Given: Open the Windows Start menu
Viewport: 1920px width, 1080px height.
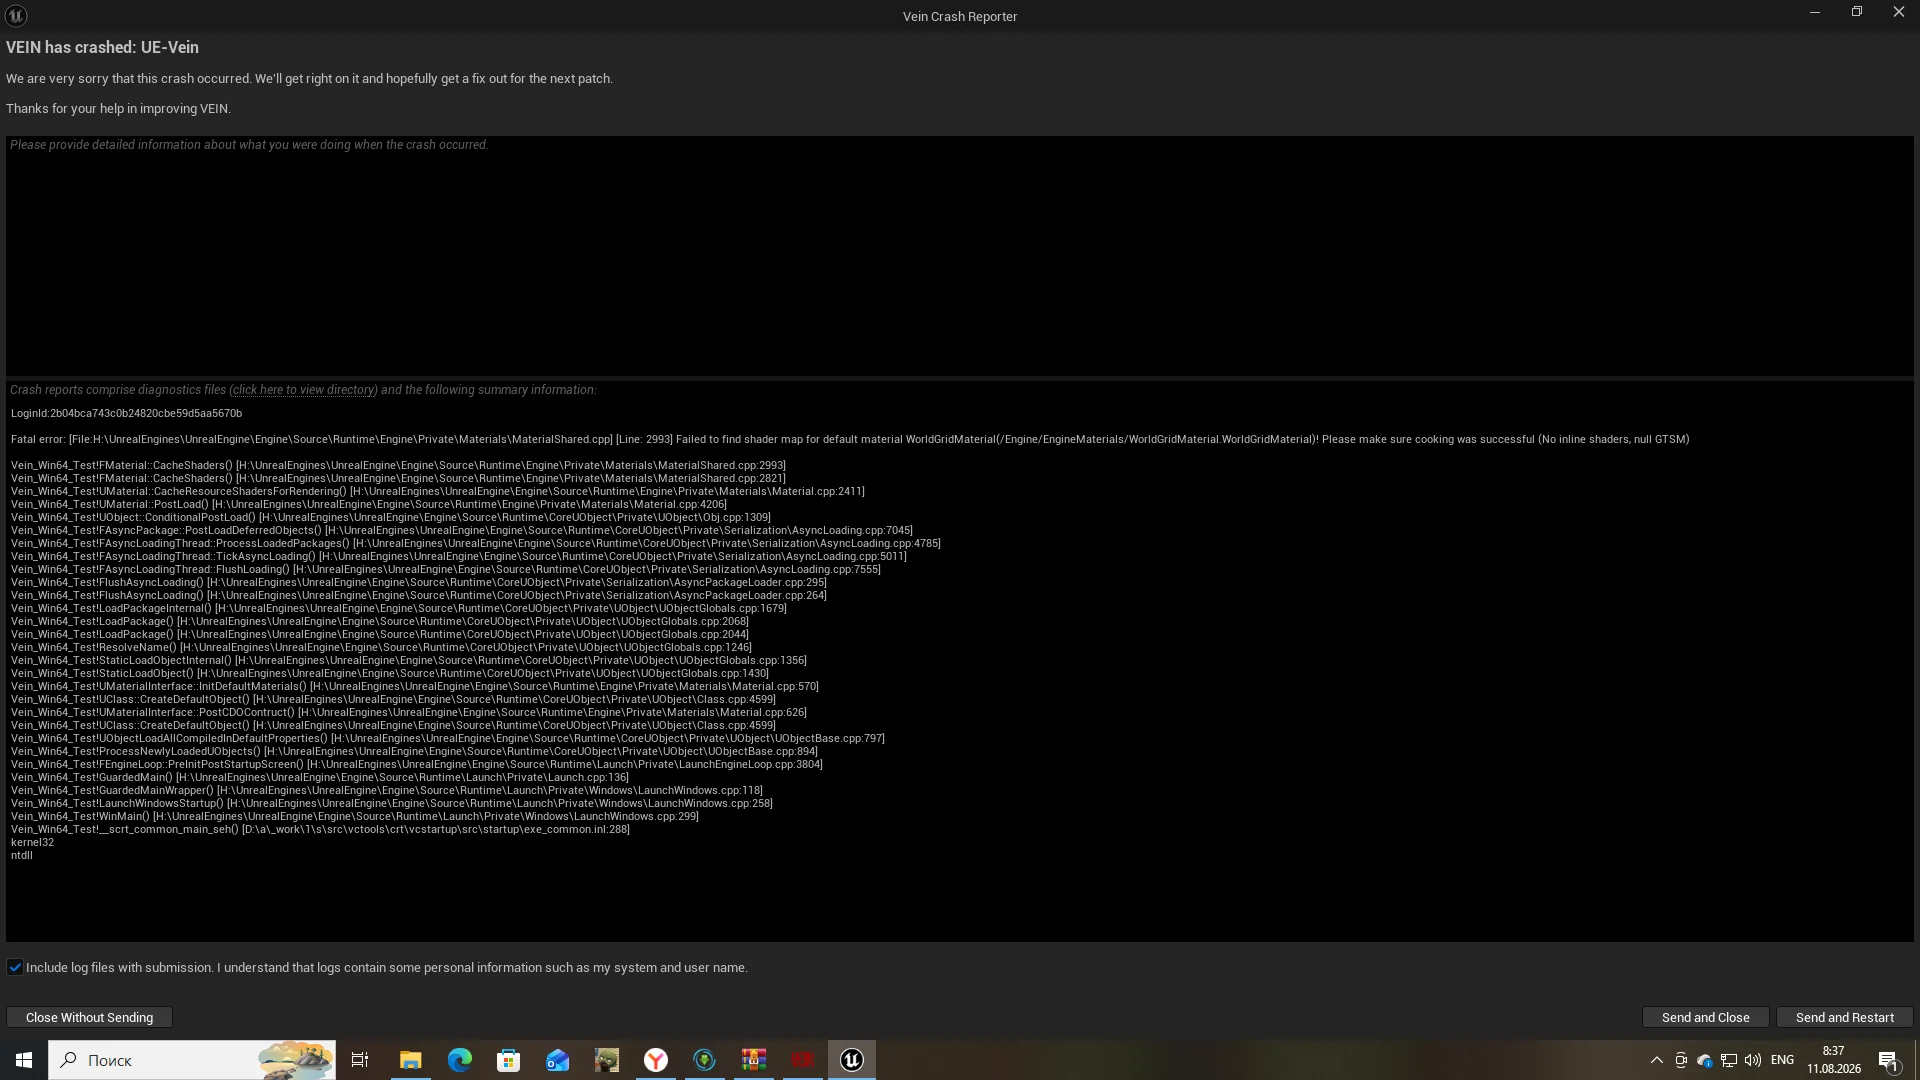Looking at the screenshot, I should coord(24,1060).
